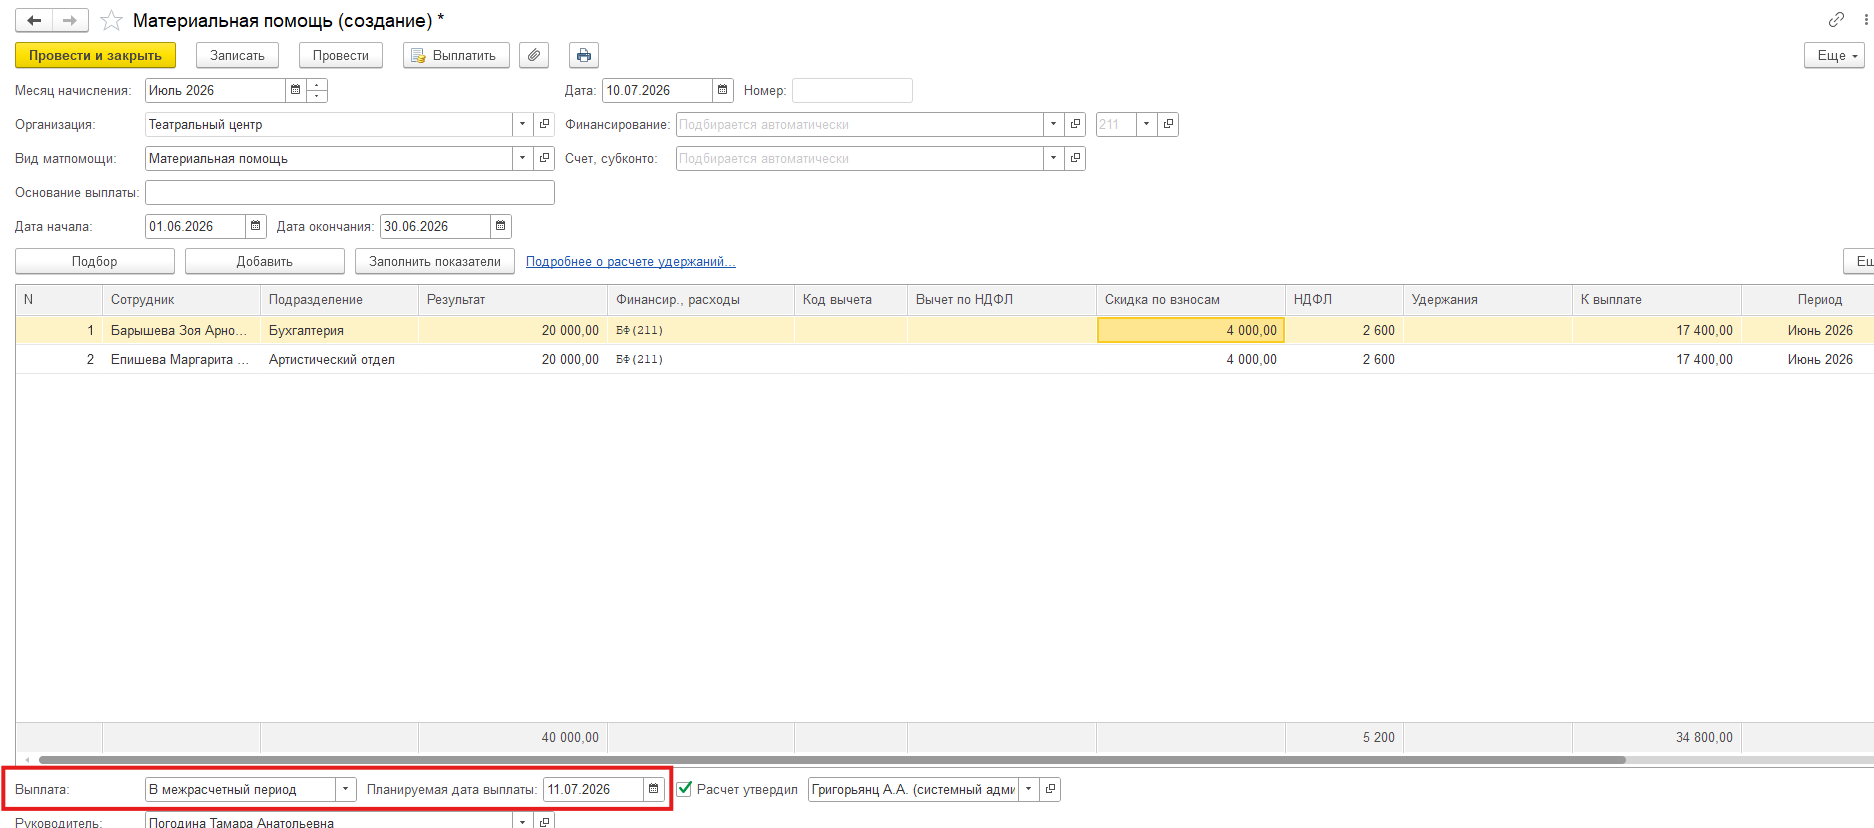Screen dimensions: 1874x828
Task: Open the attached files paperclip button
Action: 534,55
